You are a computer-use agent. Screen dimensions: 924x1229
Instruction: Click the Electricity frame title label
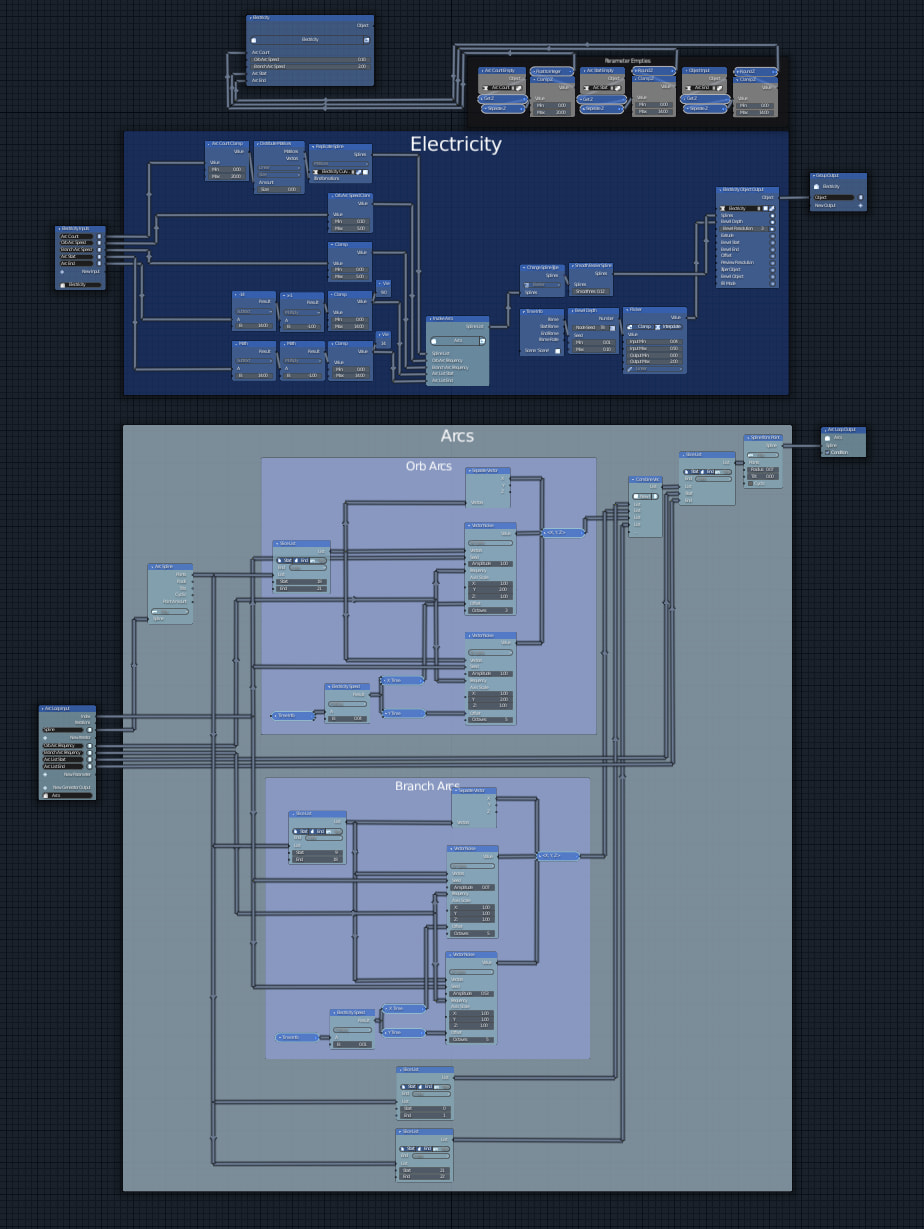tap(455, 144)
